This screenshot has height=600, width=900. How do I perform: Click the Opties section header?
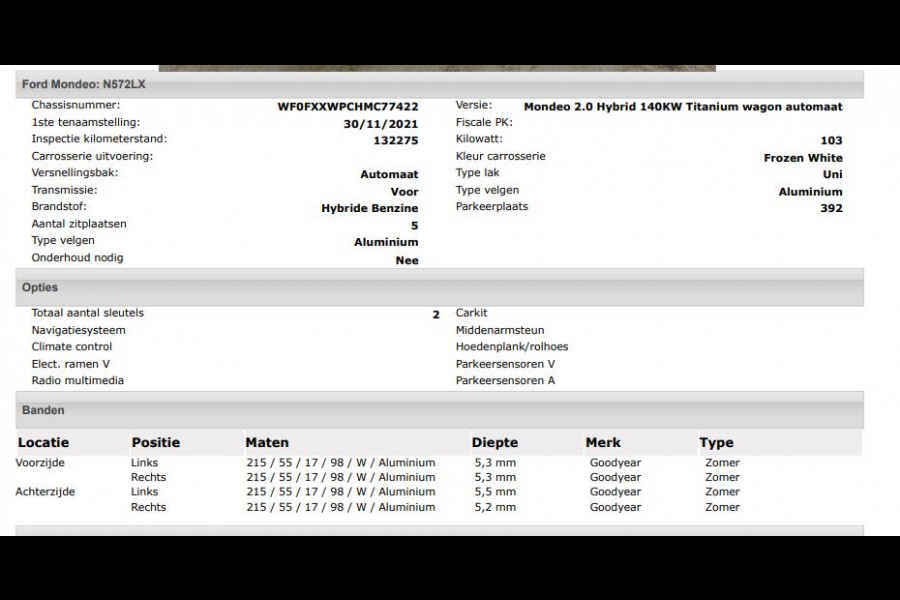(40, 288)
